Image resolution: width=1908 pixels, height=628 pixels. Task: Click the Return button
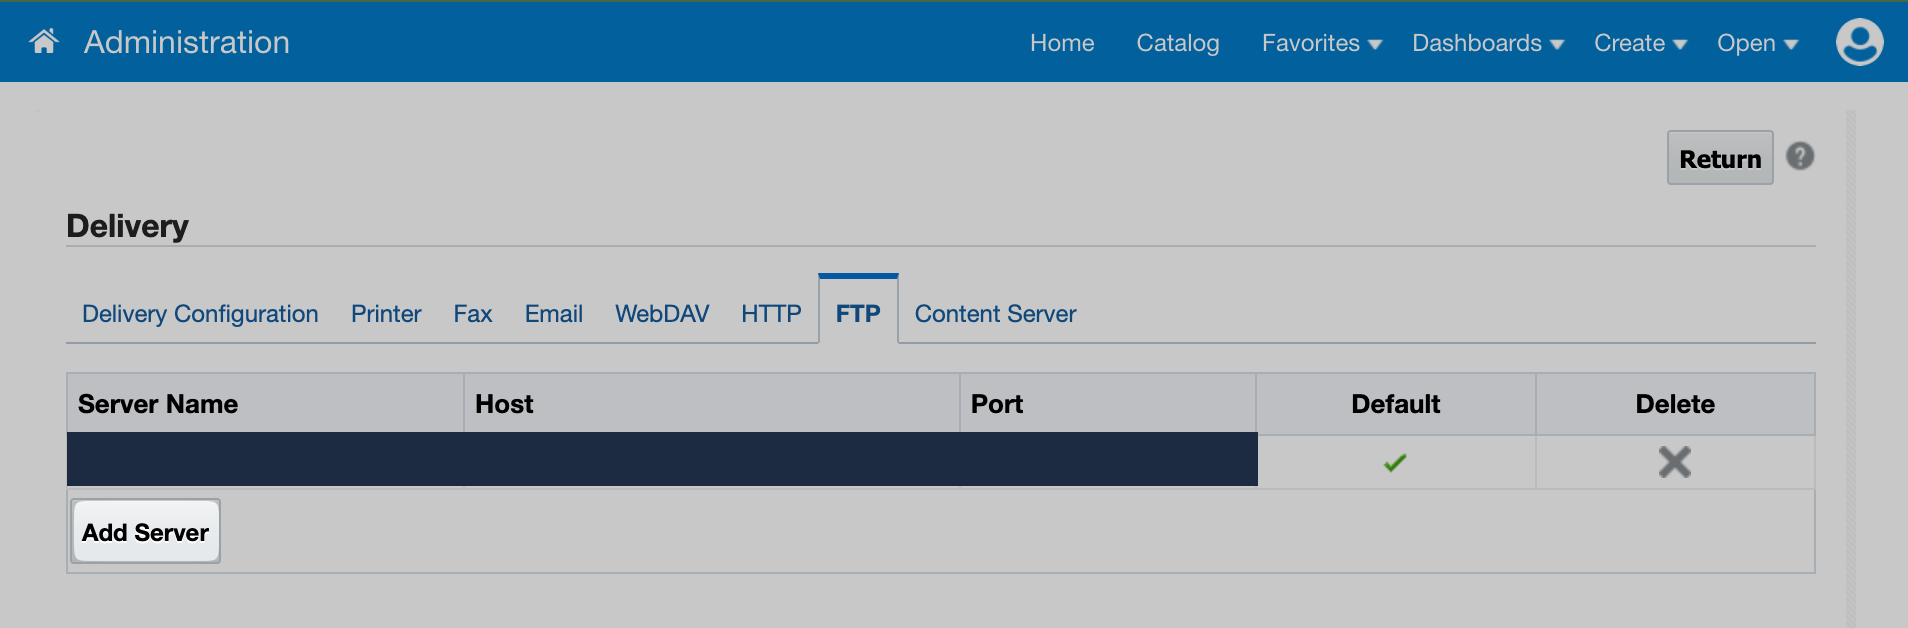1719,158
